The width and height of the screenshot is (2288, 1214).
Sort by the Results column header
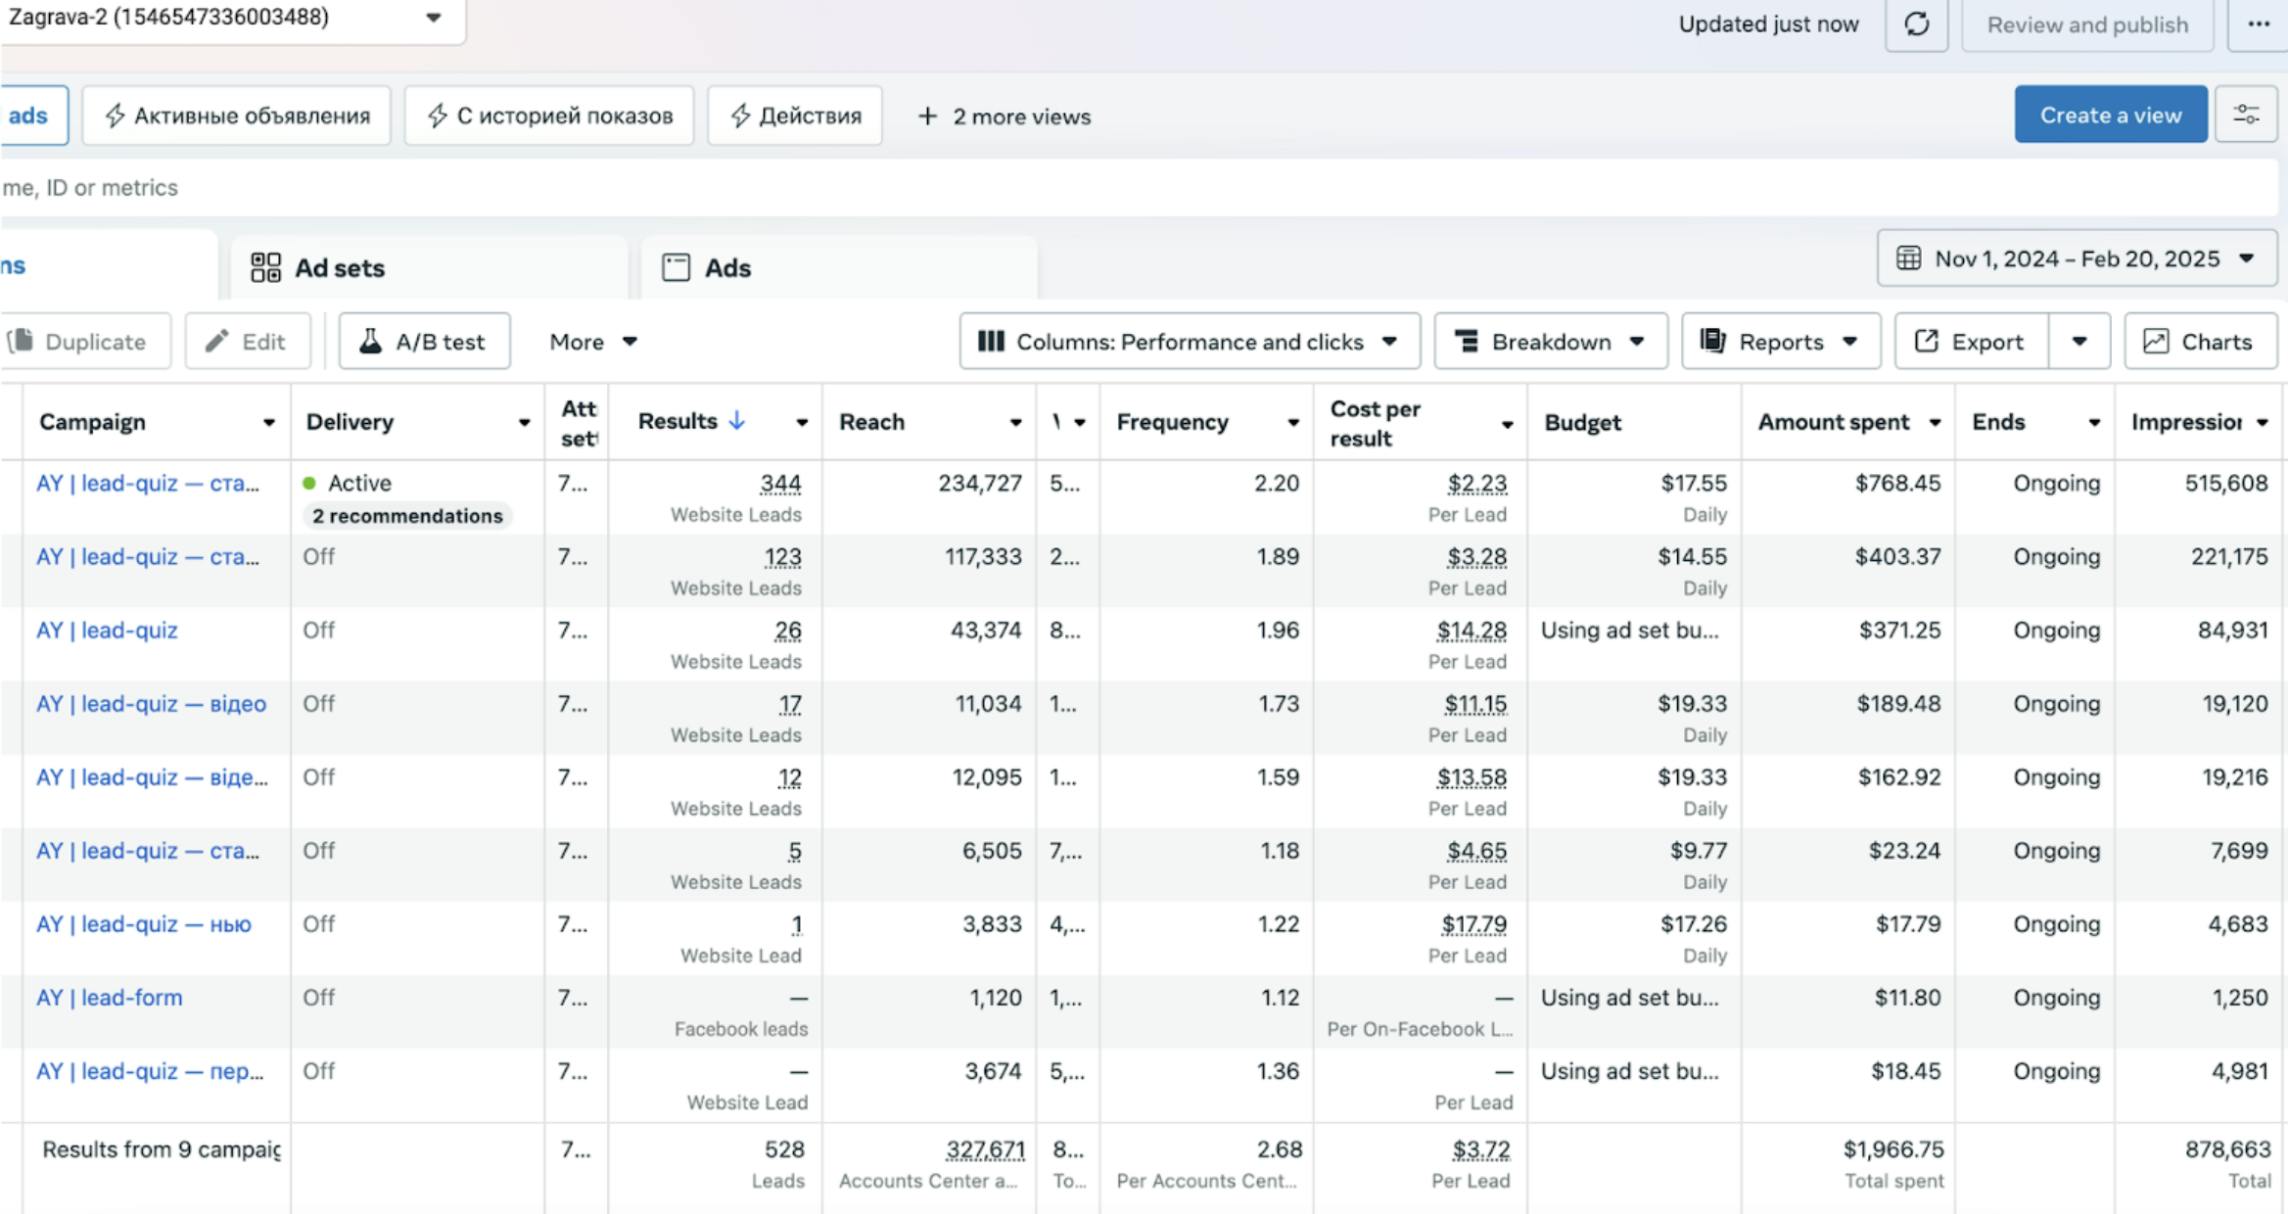(678, 422)
